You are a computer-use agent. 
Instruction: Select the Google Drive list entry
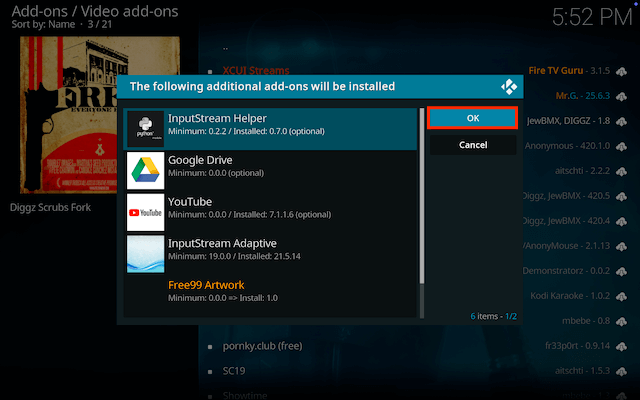pyautogui.click(x=270, y=171)
